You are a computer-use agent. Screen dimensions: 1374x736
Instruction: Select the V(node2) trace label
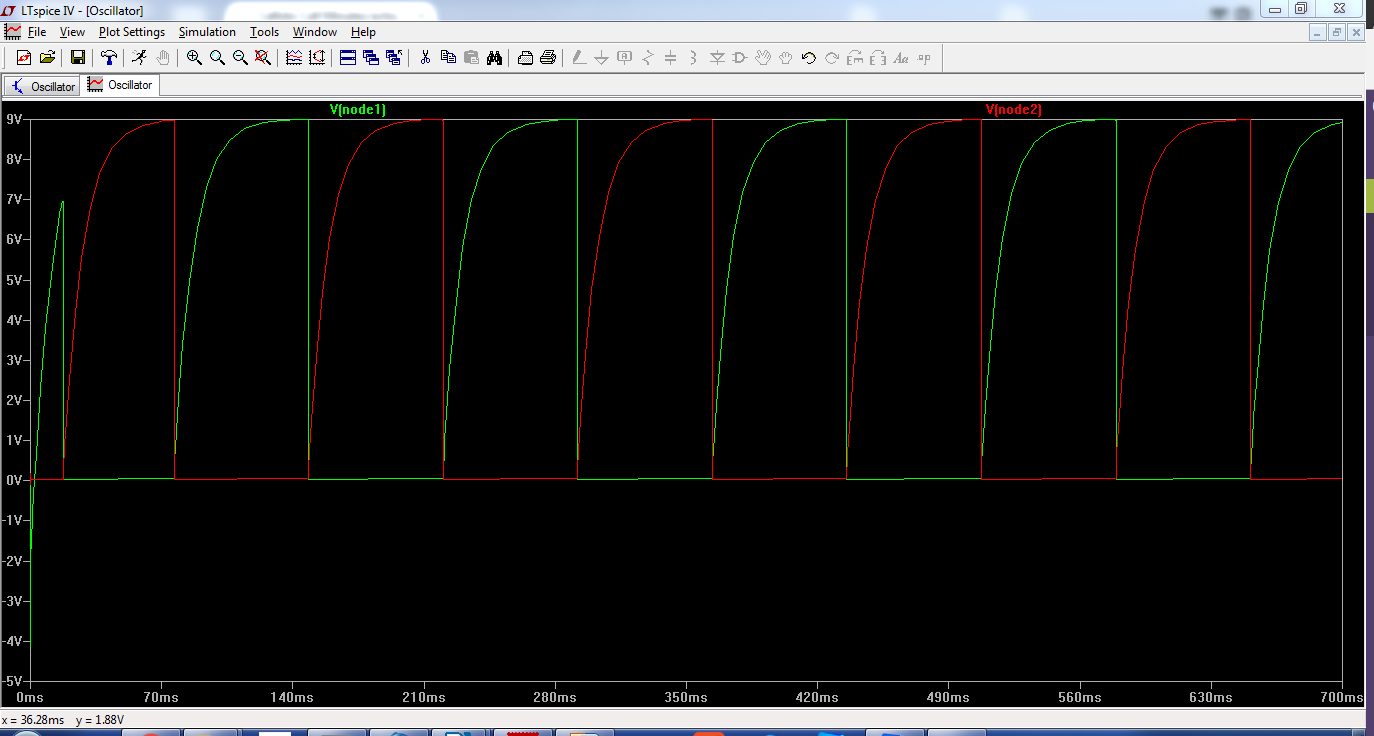click(1013, 110)
